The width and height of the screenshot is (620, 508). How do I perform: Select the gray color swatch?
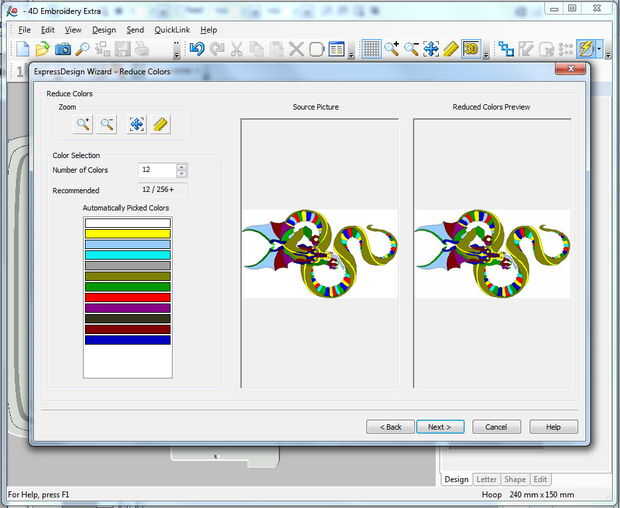pyautogui.click(x=128, y=266)
